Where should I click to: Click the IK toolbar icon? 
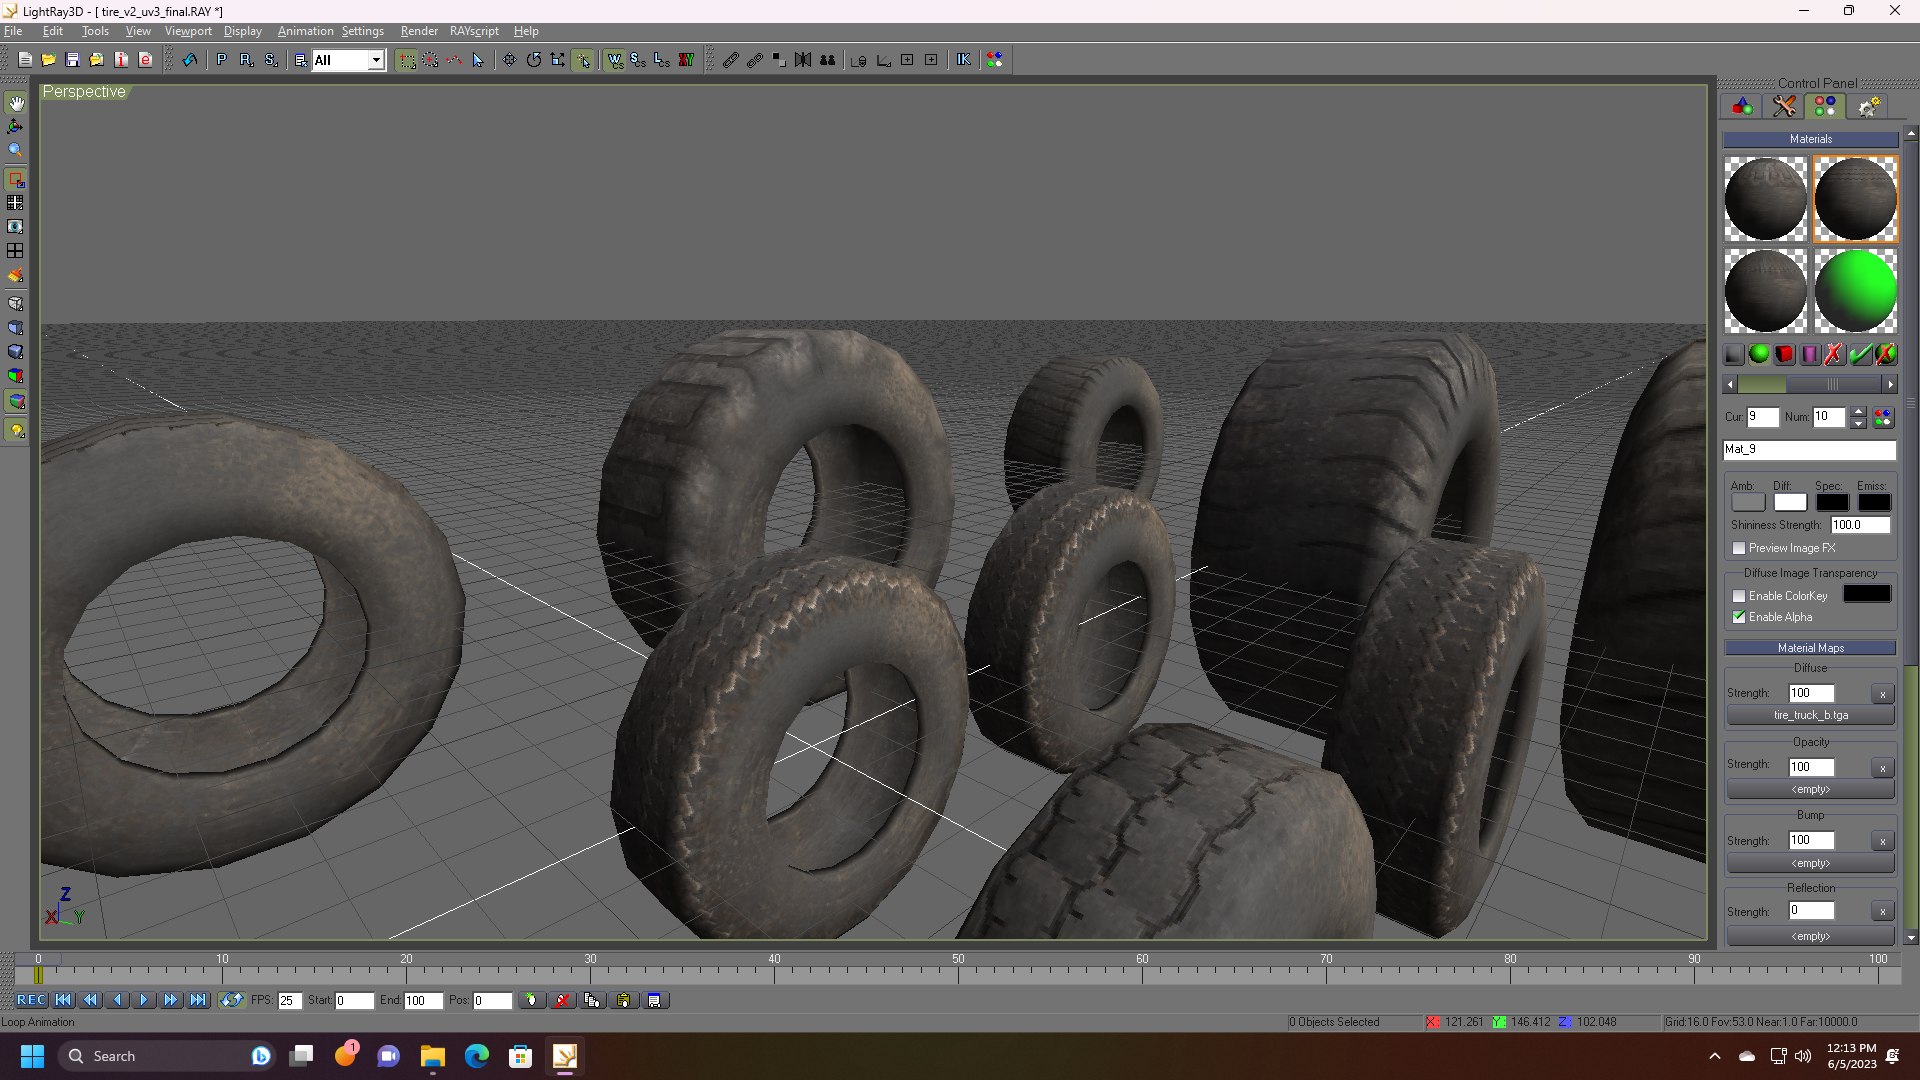point(963,60)
